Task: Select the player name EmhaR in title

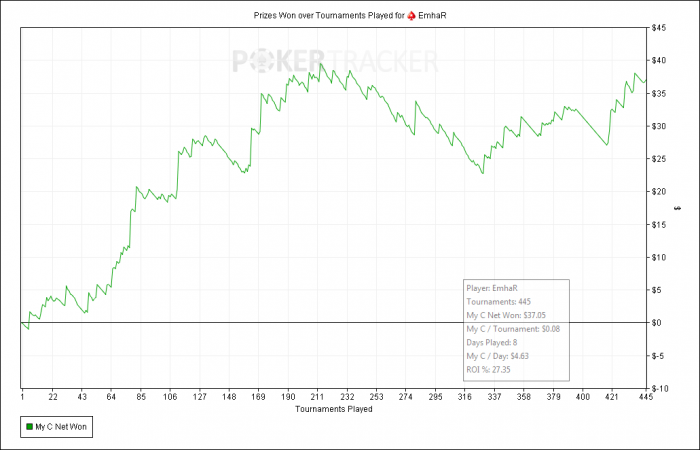Action: pyautogui.click(x=432, y=16)
